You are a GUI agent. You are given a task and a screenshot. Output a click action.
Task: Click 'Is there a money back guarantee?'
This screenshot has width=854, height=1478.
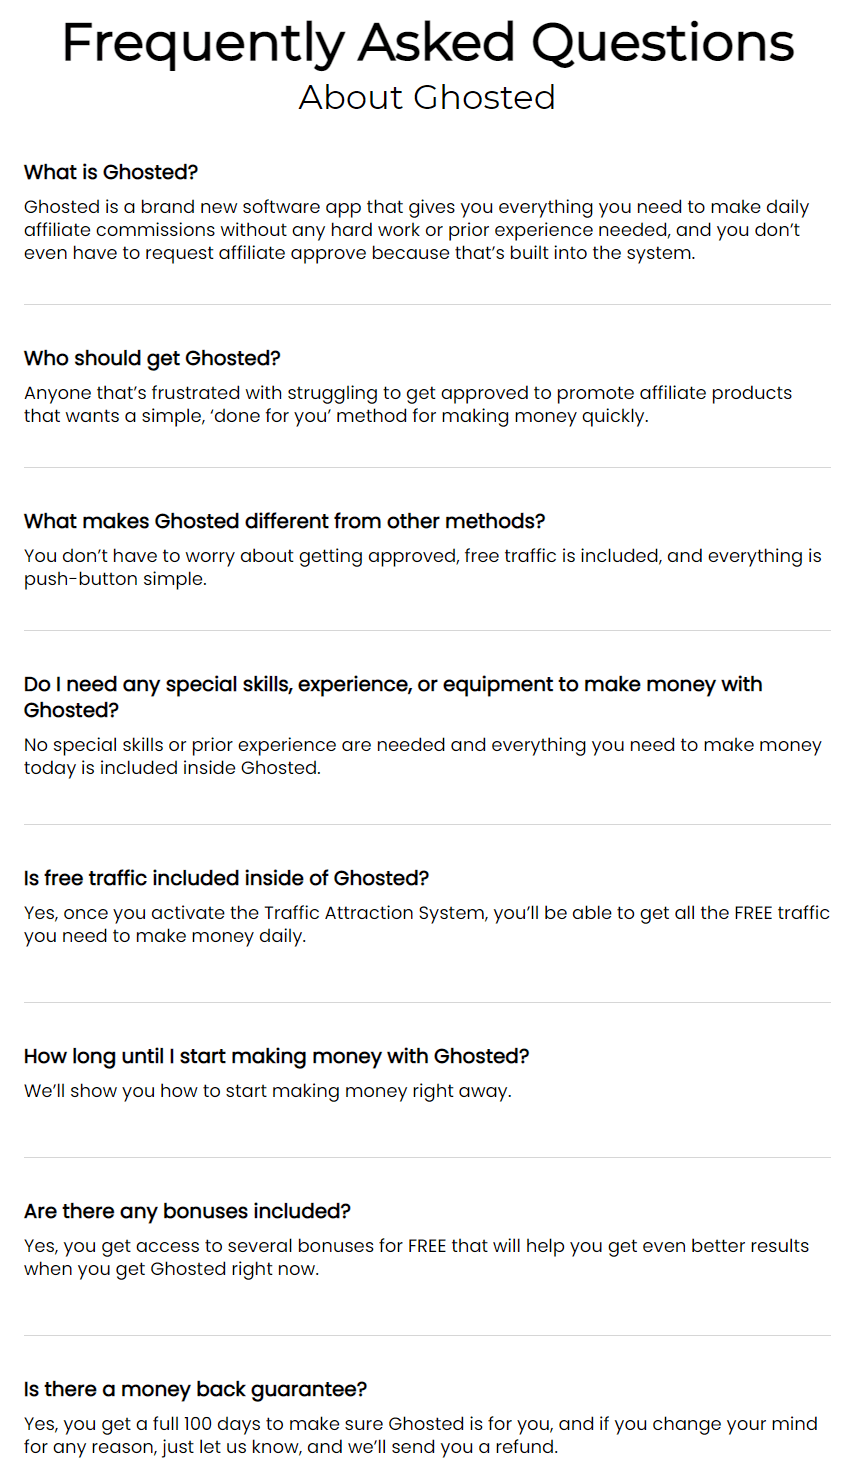click(x=195, y=1389)
